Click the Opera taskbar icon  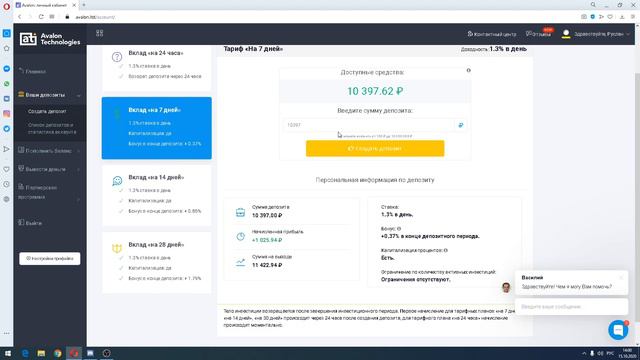tap(74, 353)
